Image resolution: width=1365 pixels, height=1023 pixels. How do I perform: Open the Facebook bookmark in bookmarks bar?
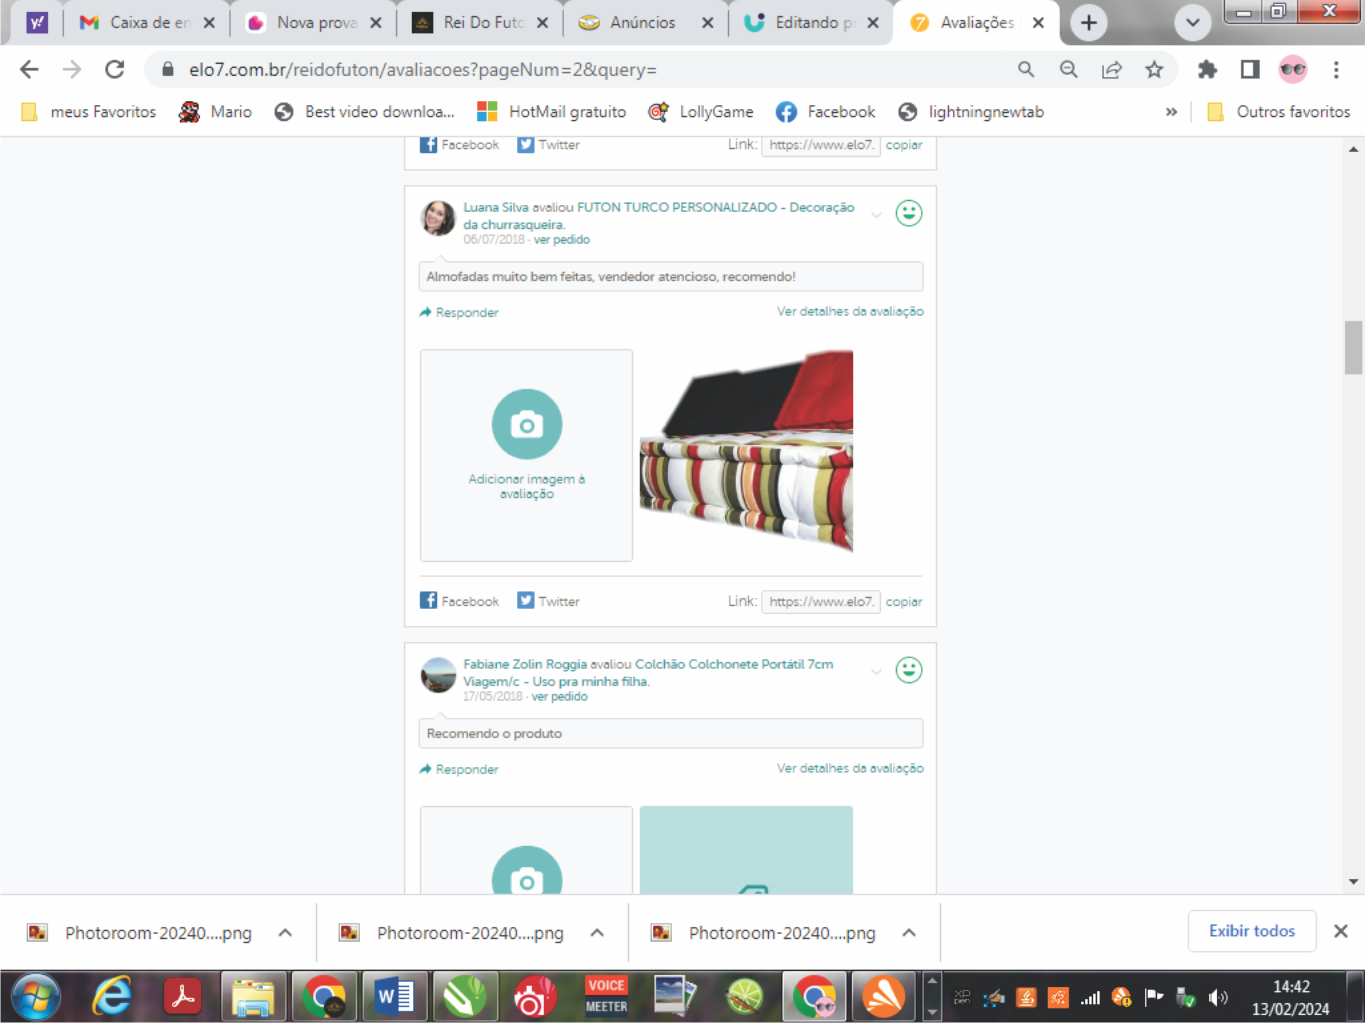tap(825, 112)
